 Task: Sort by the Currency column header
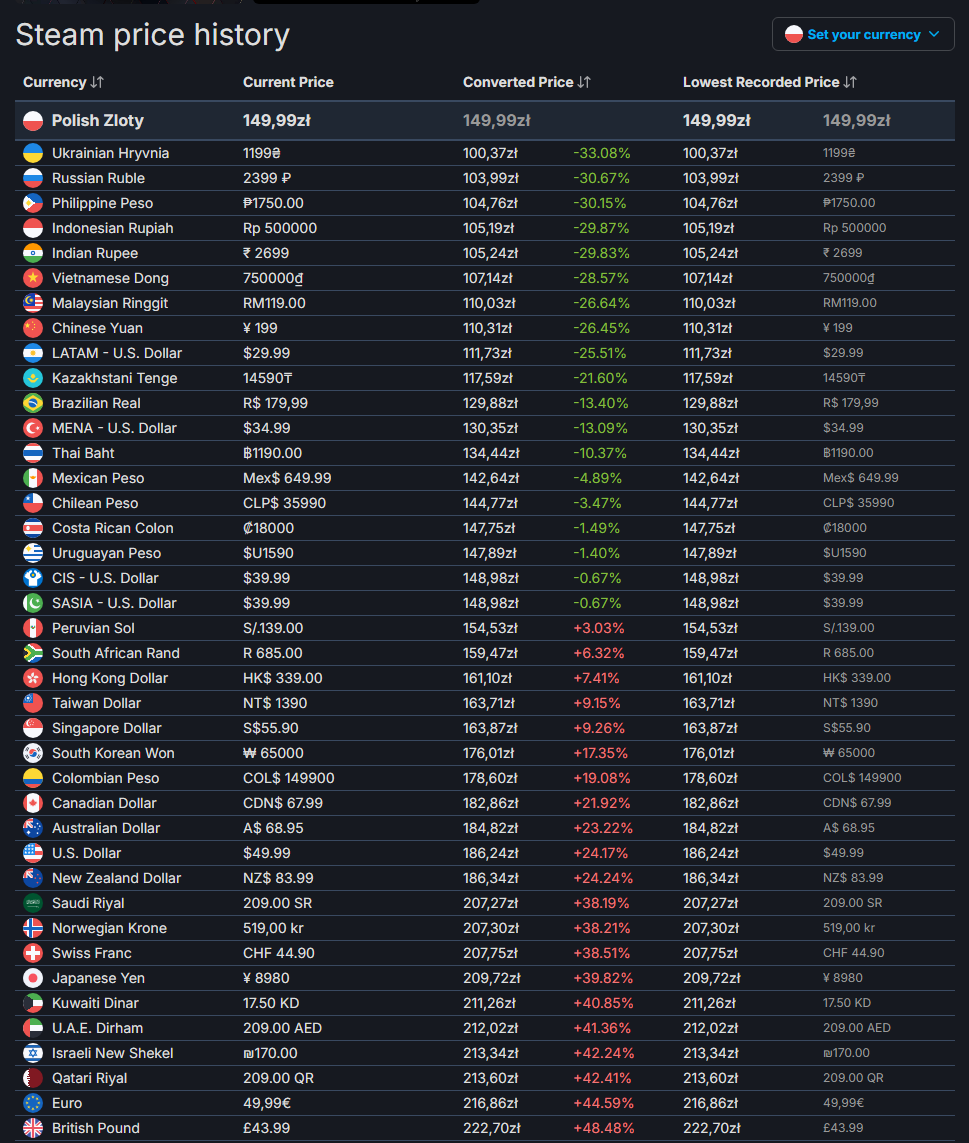point(63,82)
